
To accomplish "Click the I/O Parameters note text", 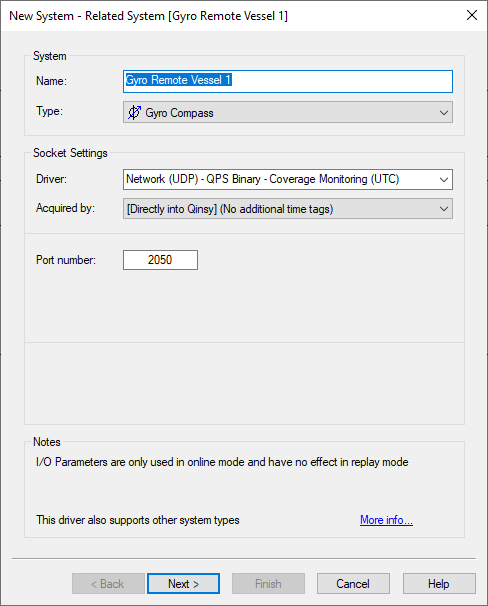I will click(x=222, y=462).
